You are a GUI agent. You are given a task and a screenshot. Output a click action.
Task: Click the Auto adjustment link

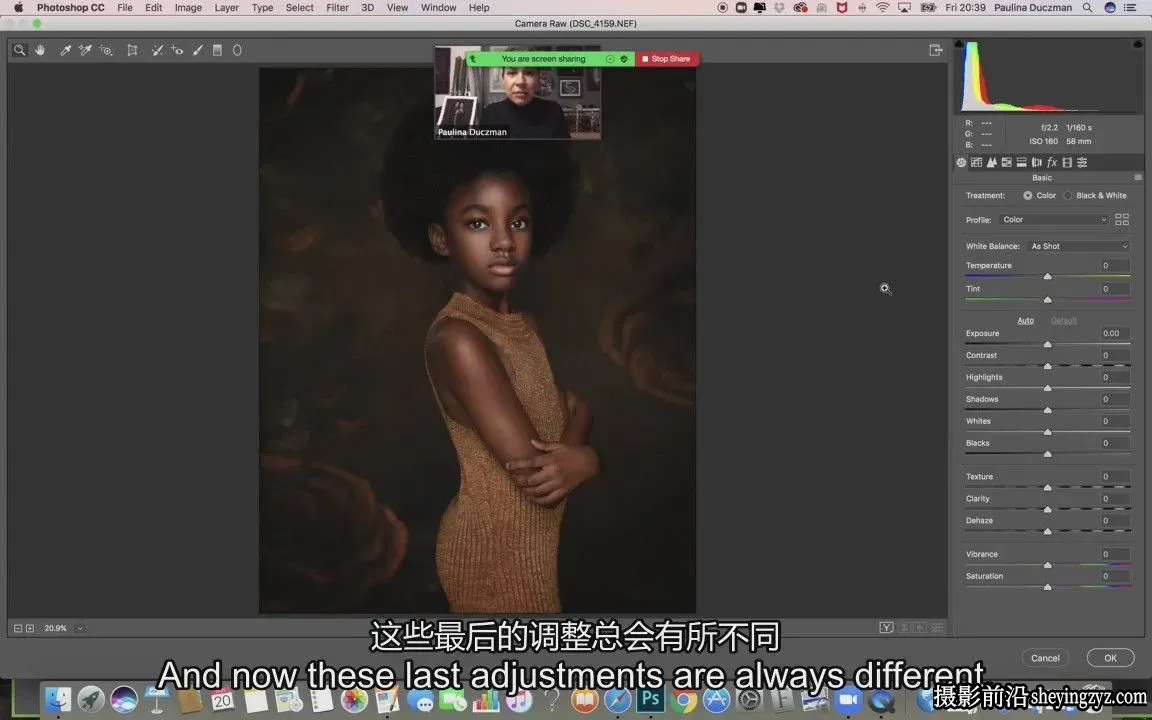coord(1026,320)
